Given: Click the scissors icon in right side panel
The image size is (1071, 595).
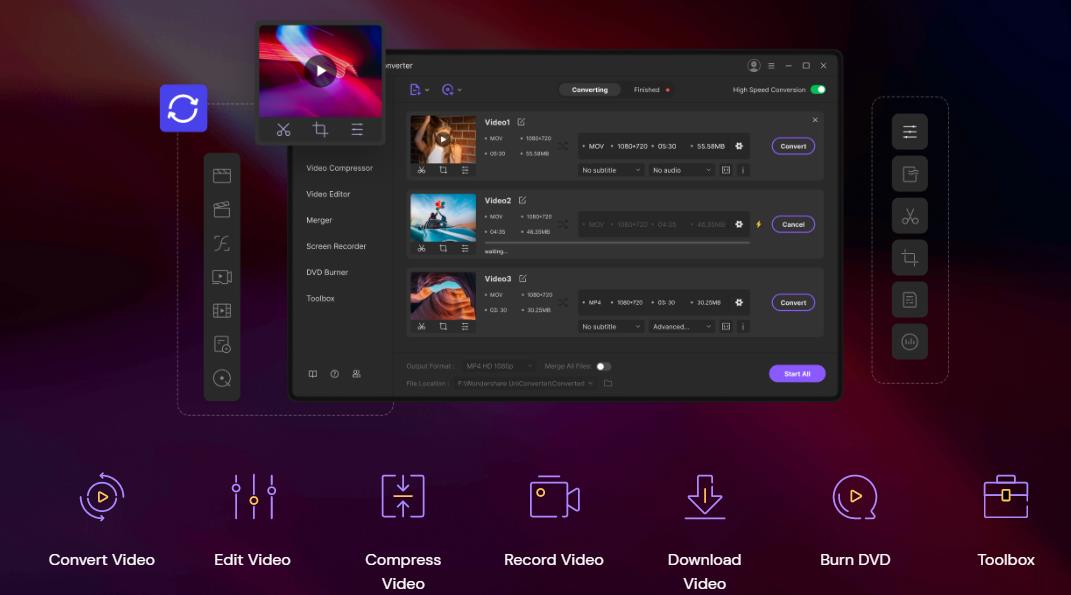Looking at the screenshot, I should coord(909,215).
